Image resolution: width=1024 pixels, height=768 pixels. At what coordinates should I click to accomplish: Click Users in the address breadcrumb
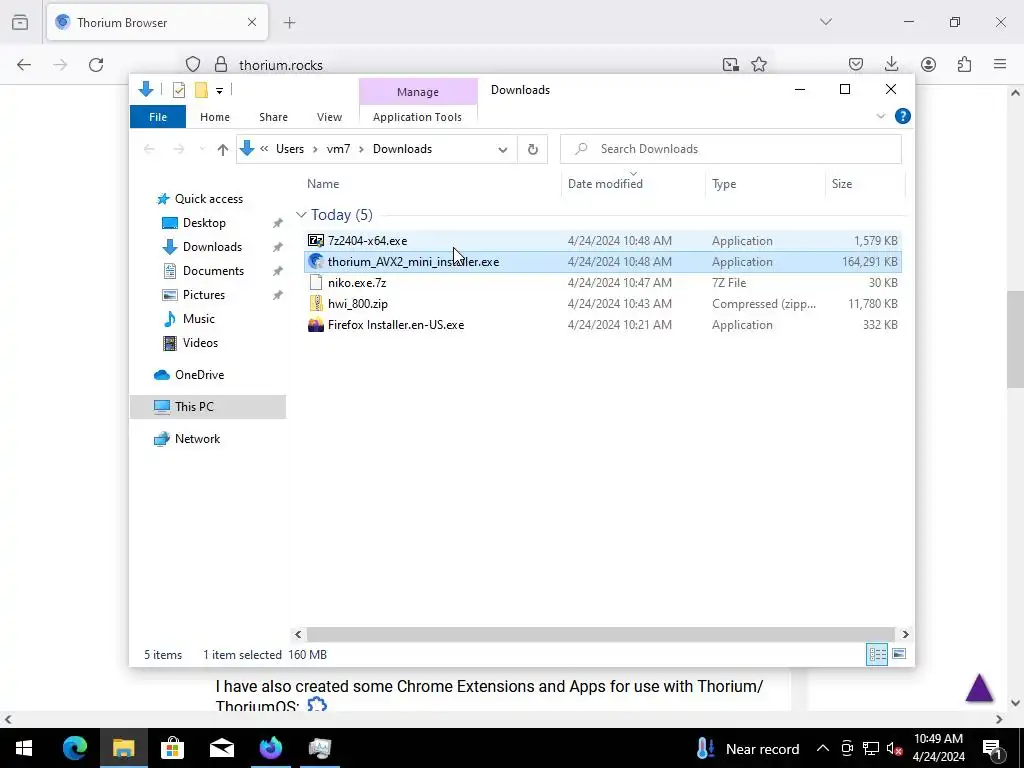click(x=290, y=149)
